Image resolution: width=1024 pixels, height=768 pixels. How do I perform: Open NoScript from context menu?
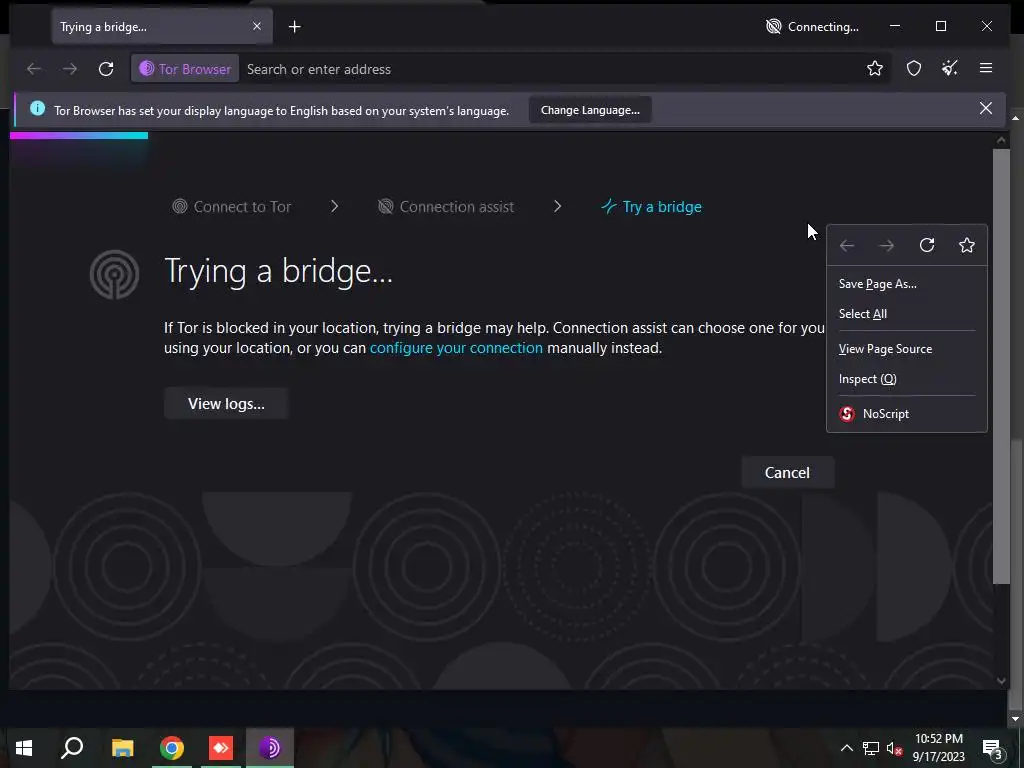(x=906, y=414)
